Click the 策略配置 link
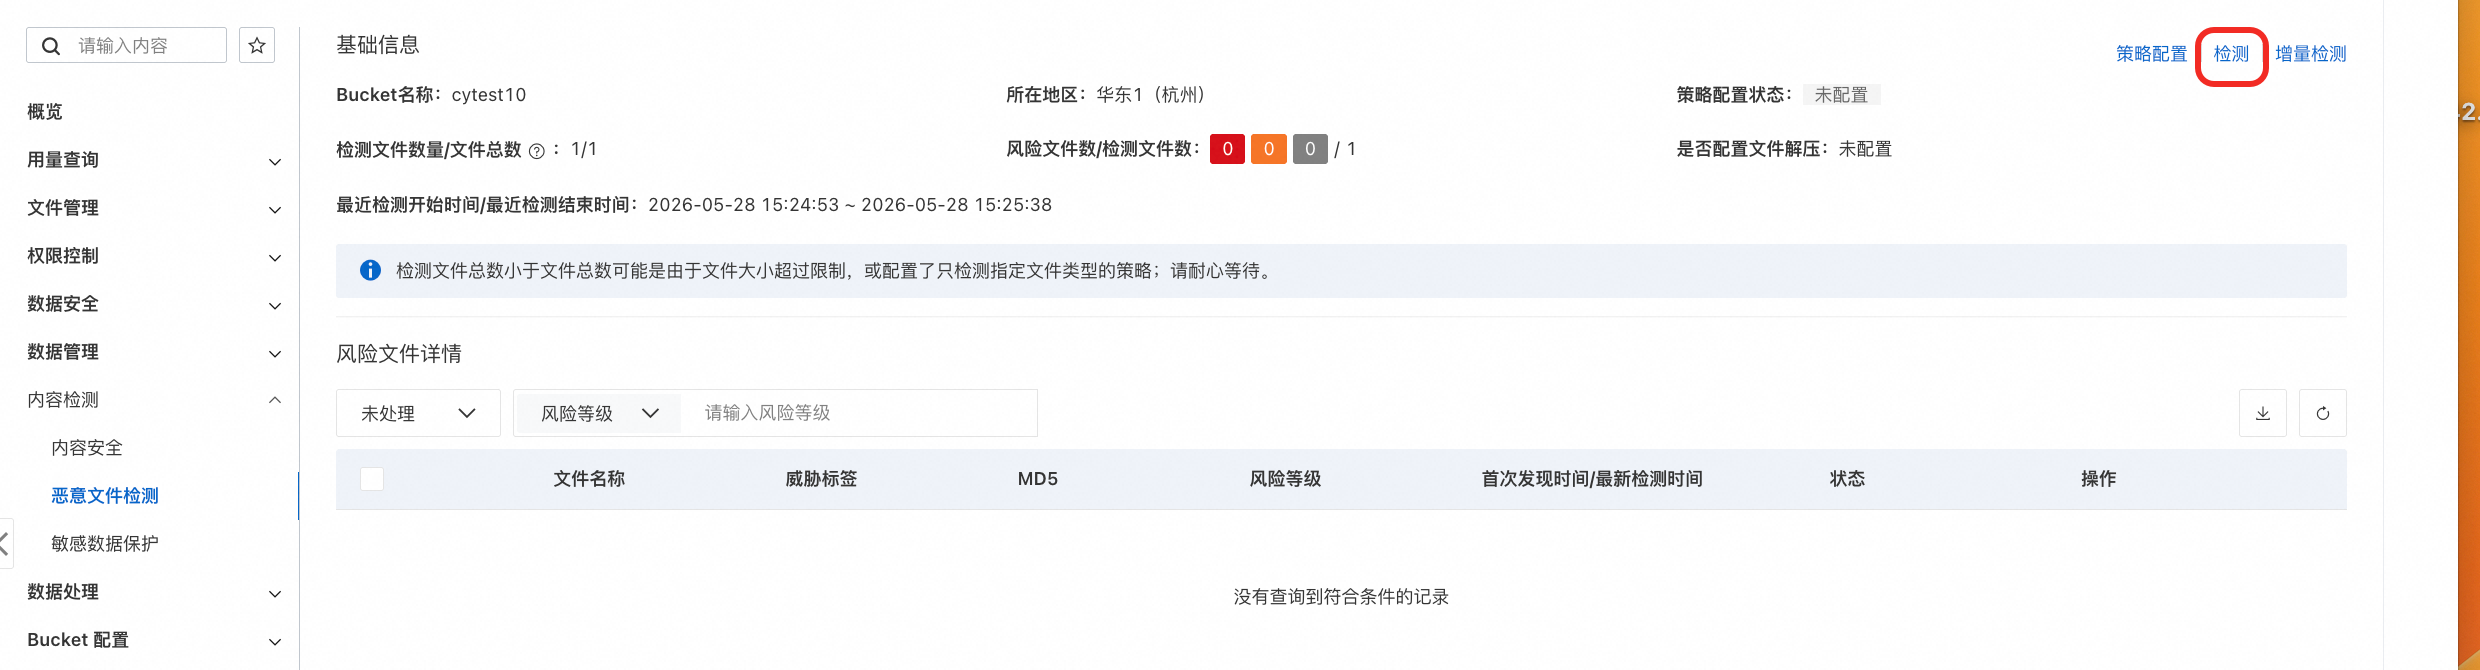 pos(2151,54)
